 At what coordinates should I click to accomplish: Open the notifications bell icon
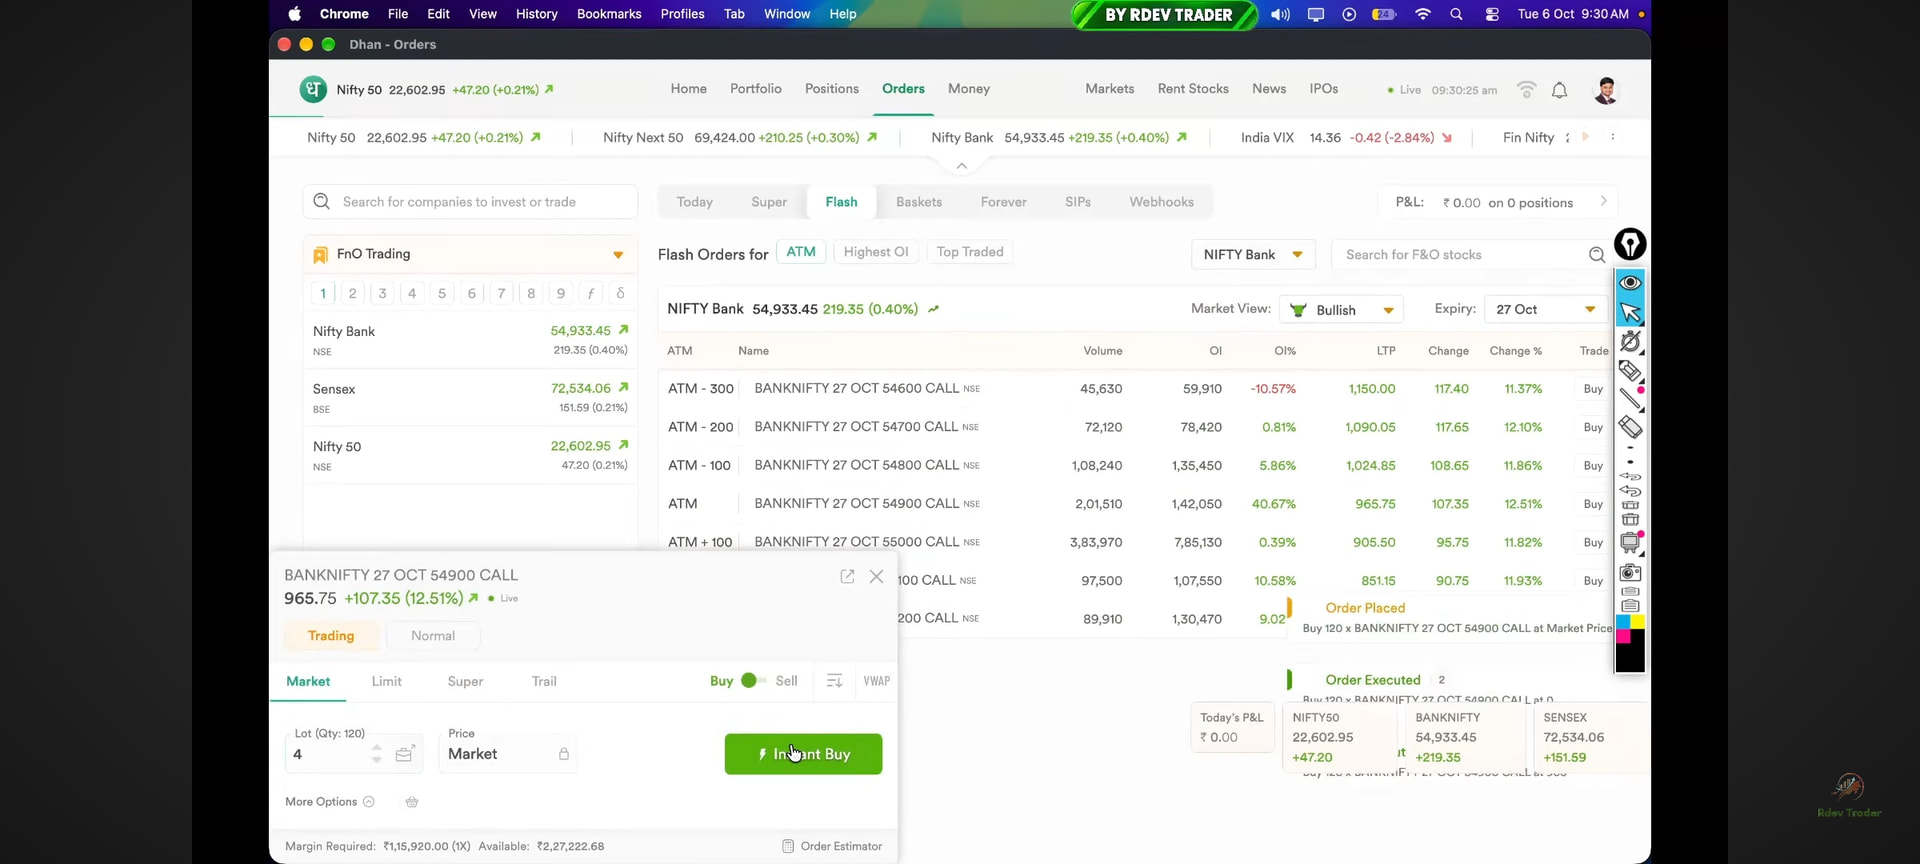[x=1559, y=90]
